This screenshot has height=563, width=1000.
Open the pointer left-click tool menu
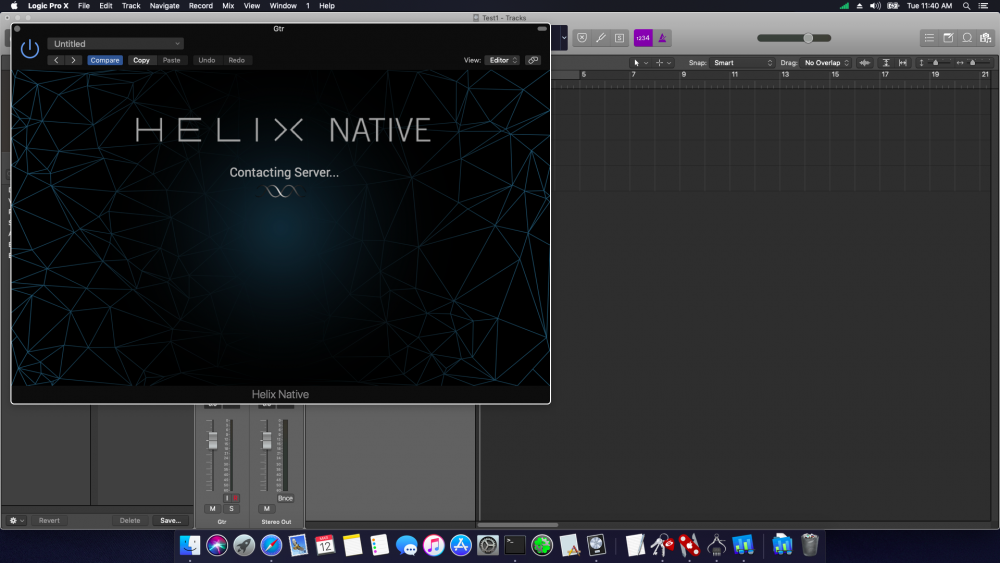[x=640, y=62]
